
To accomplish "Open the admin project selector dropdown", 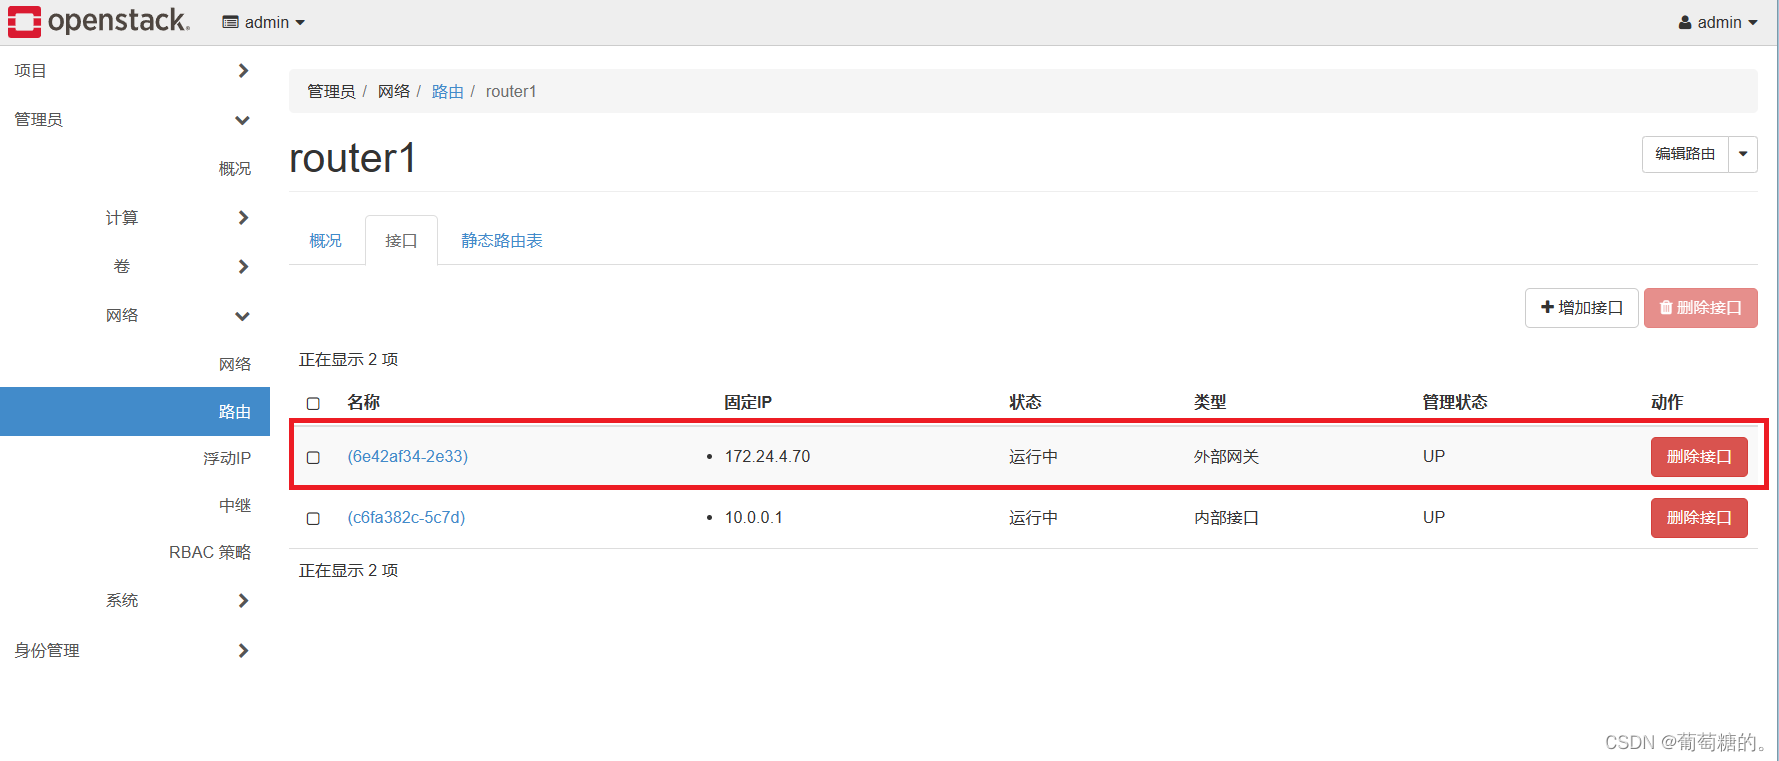I will (264, 22).
